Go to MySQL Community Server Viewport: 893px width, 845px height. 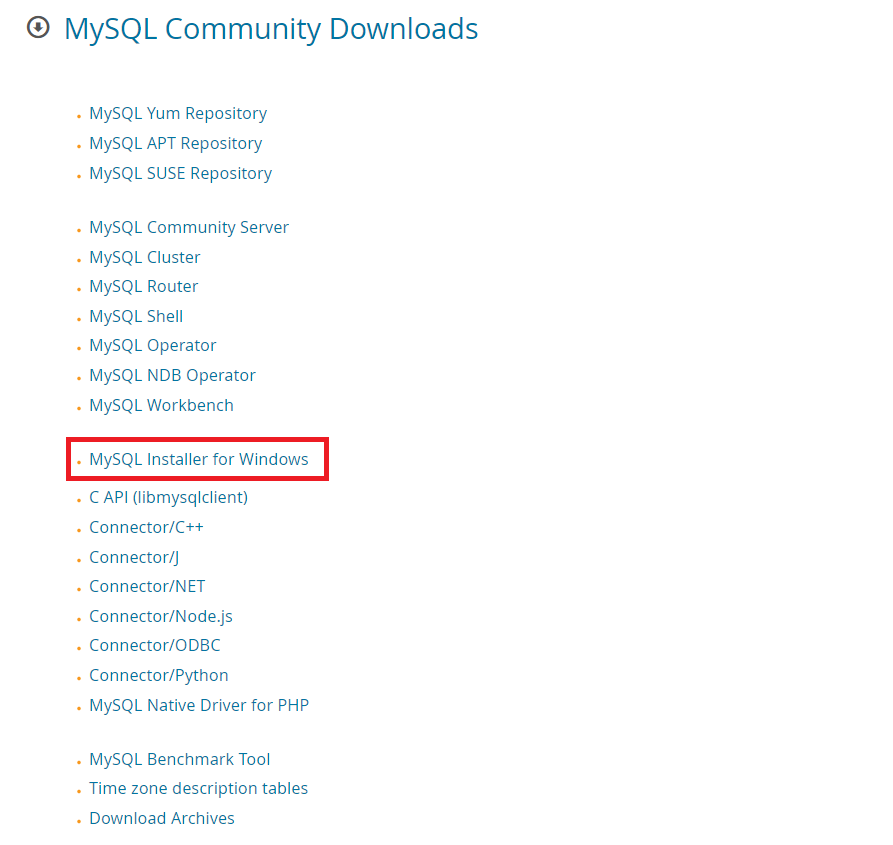(x=189, y=228)
